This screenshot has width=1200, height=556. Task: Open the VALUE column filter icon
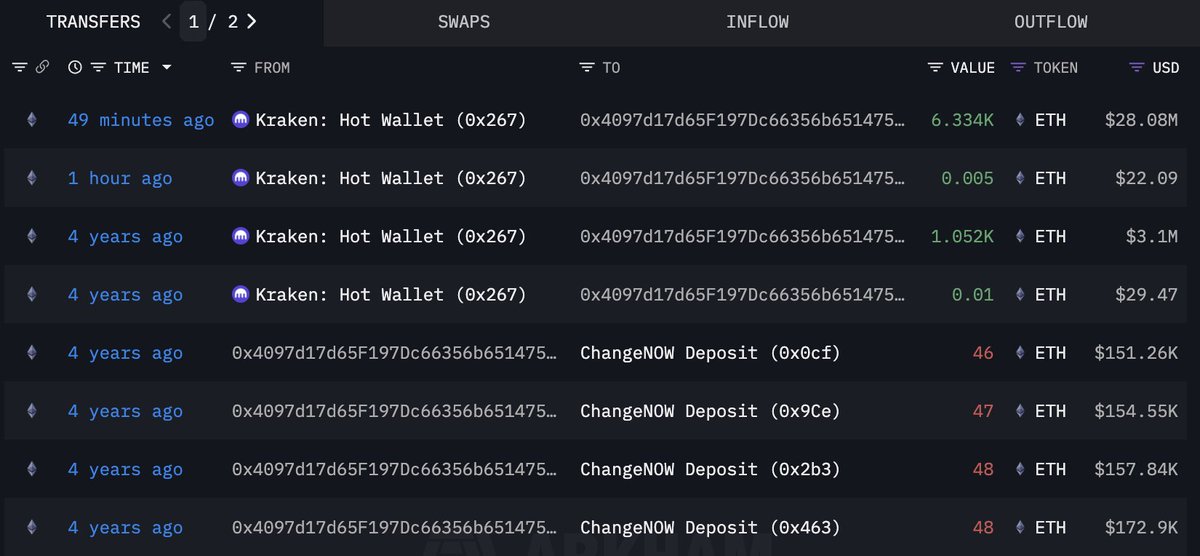pyautogui.click(x=935, y=68)
